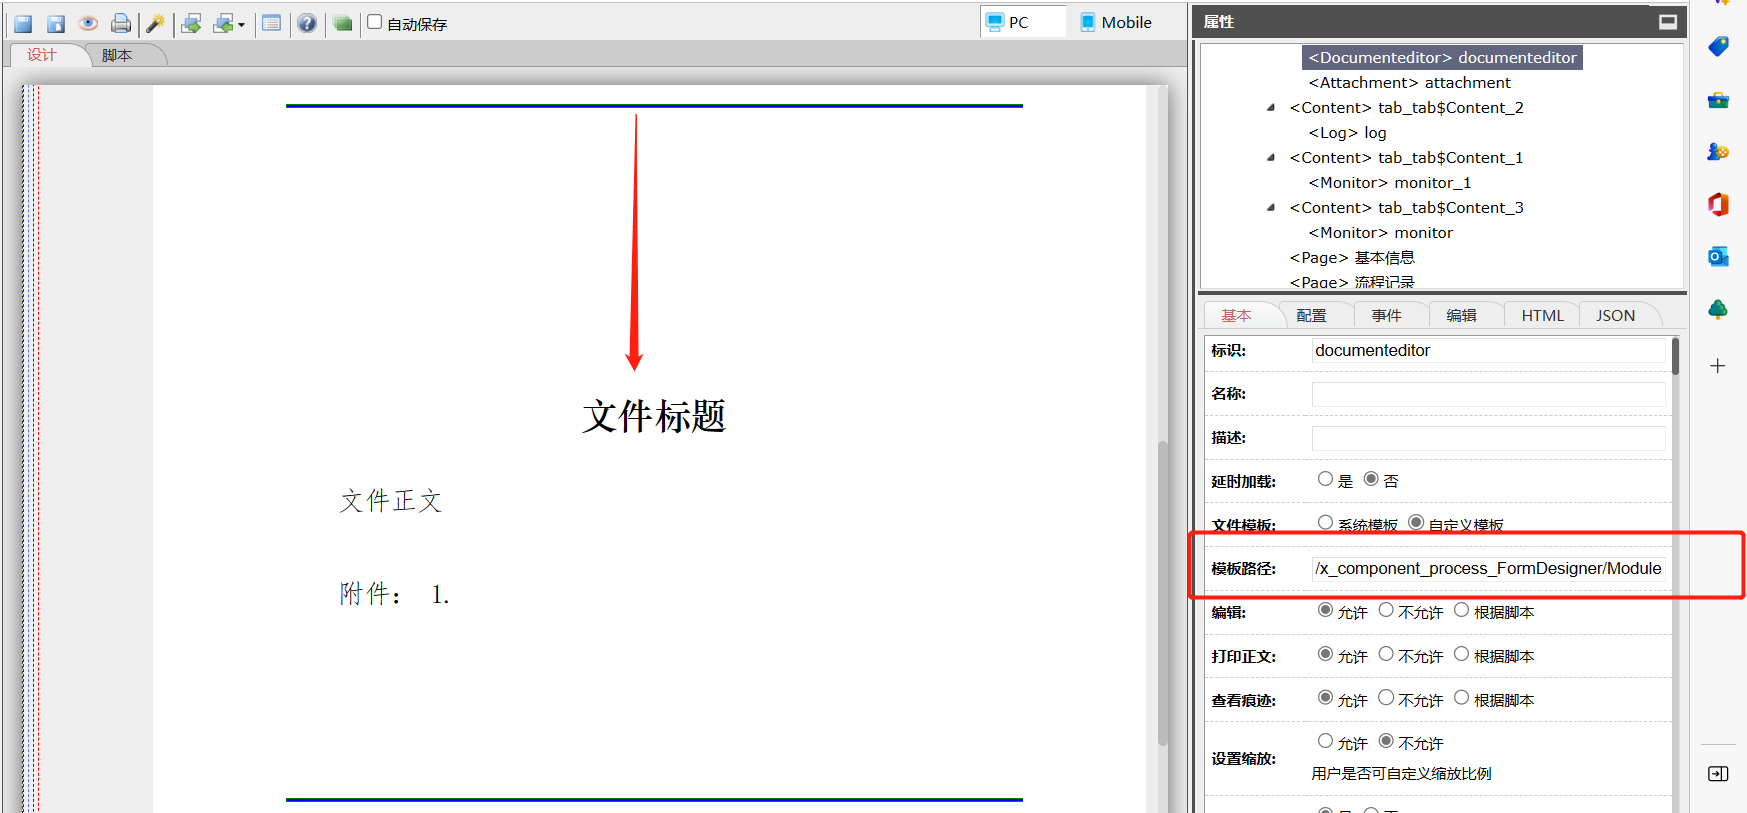Click the 文件正文 body text in the document

(x=391, y=501)
